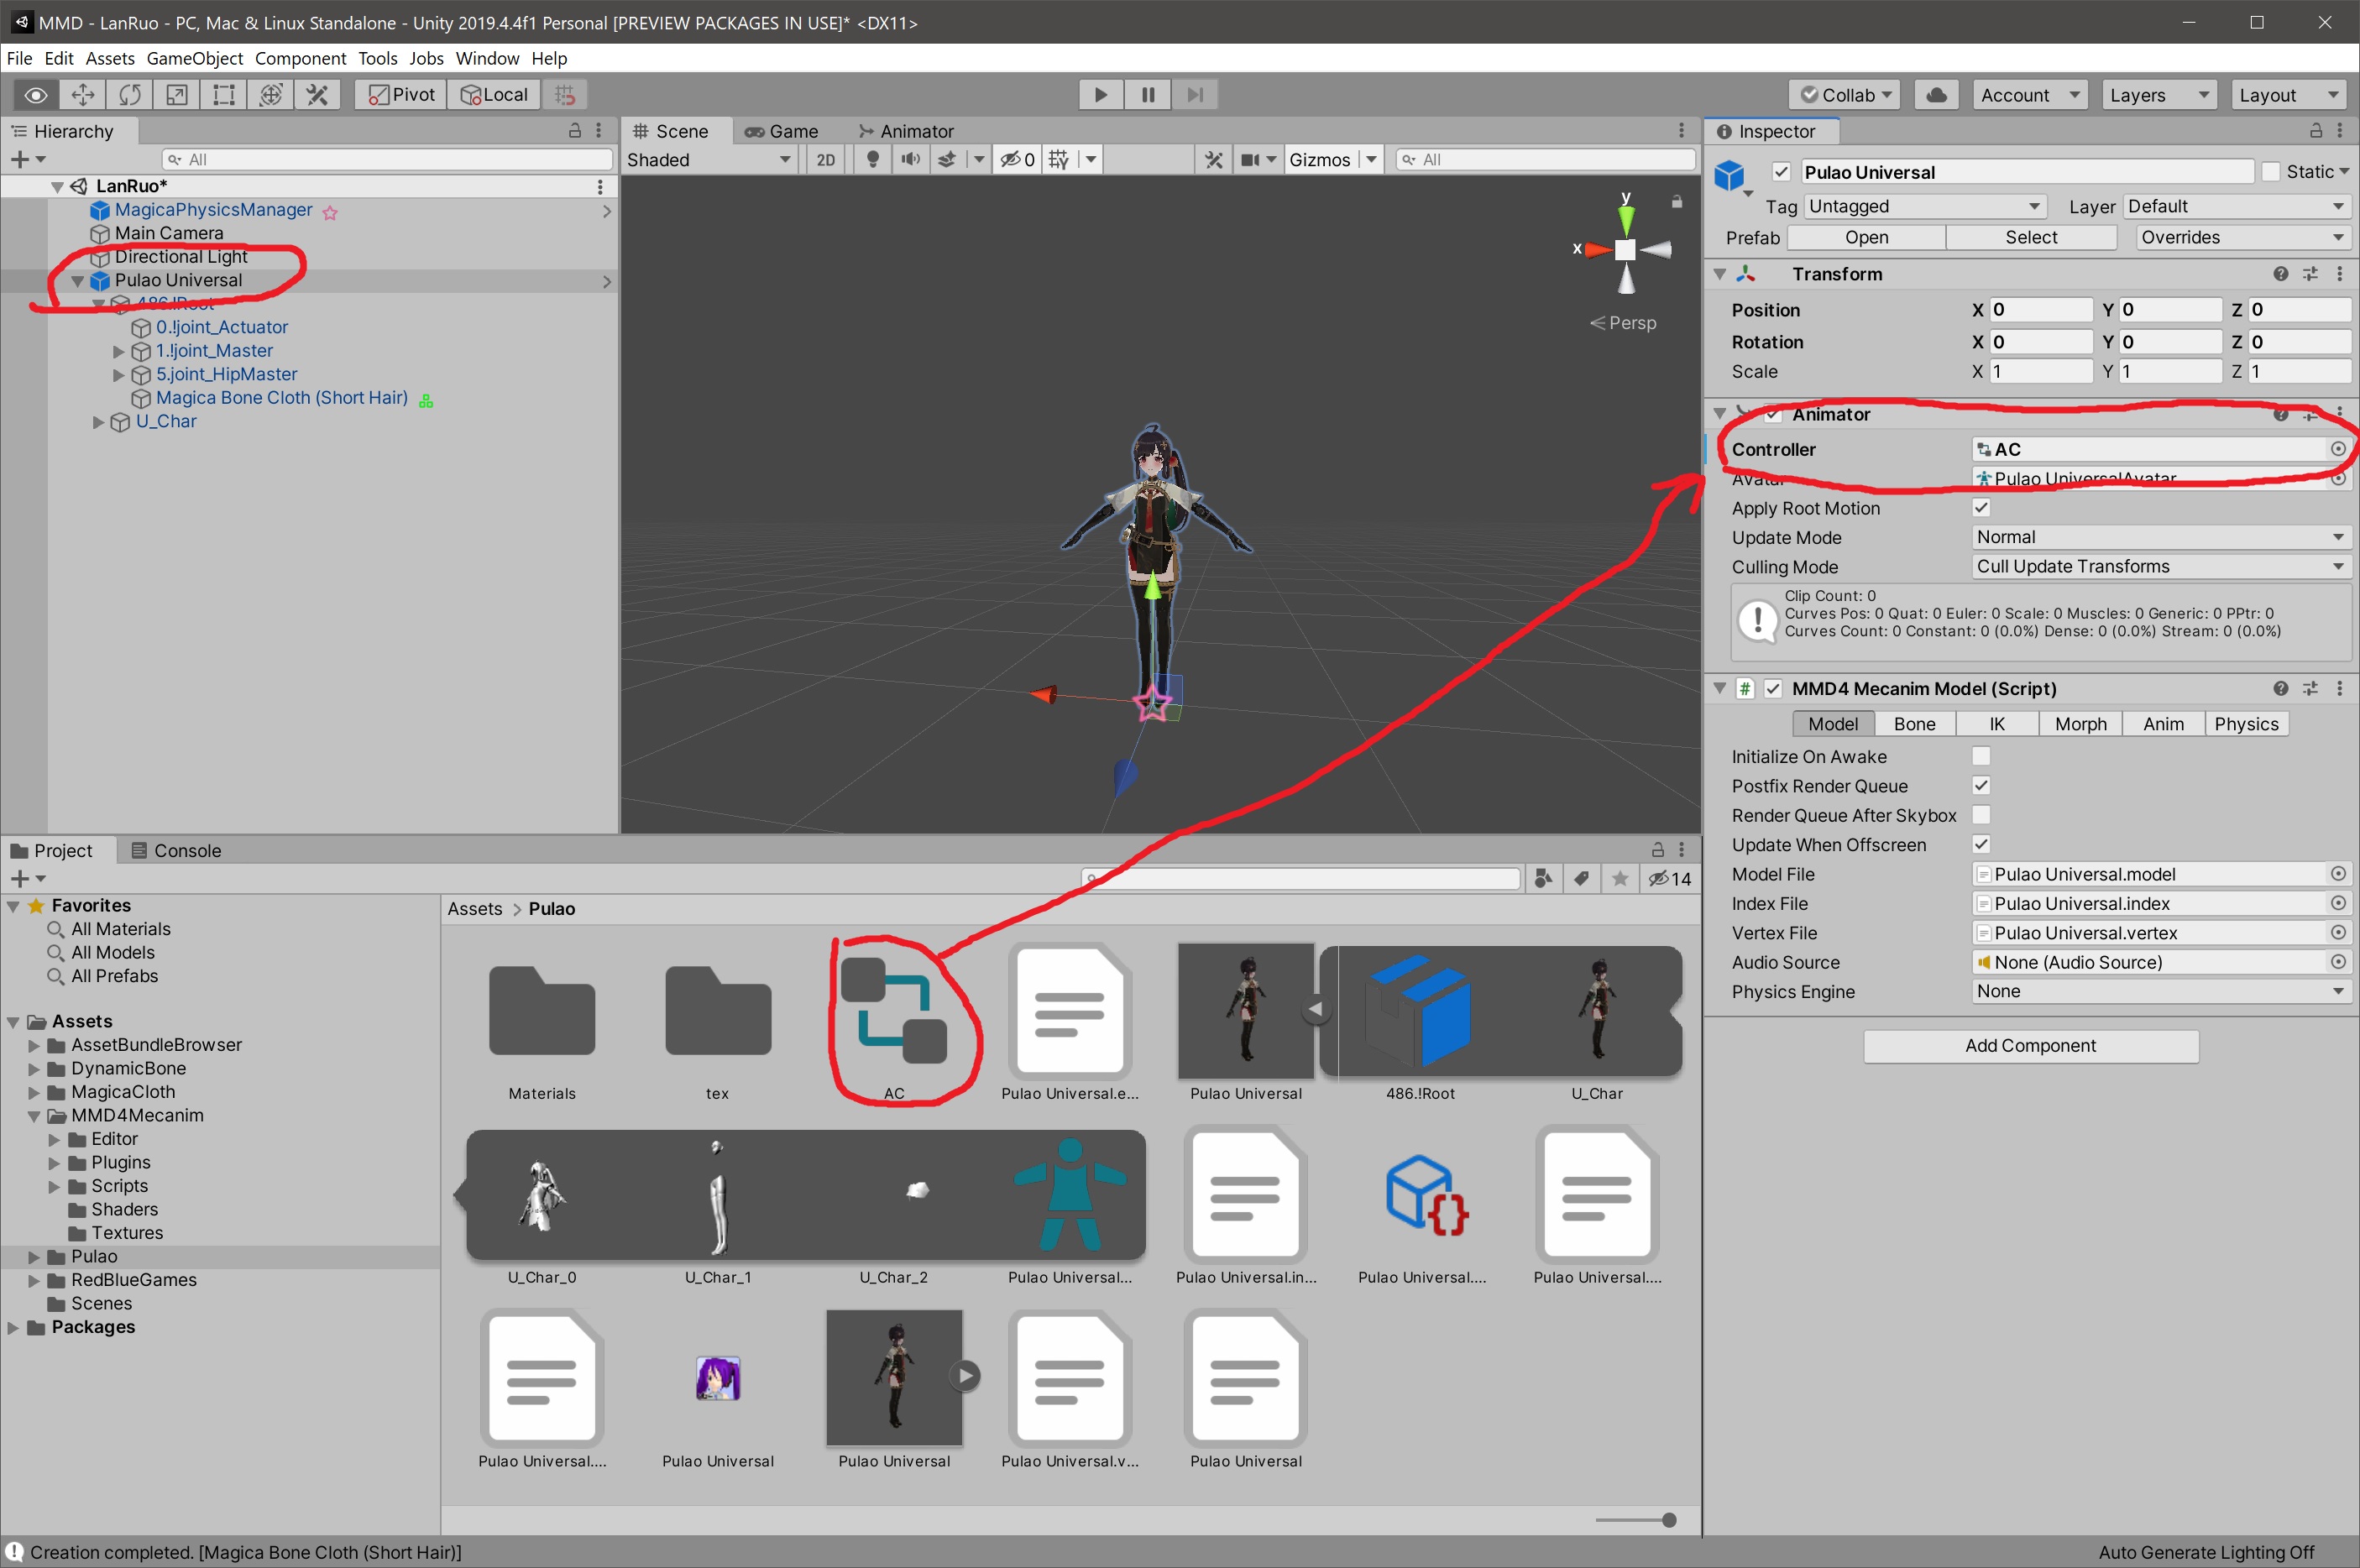Open the Layers dropdown
The image size is (2360, 1568).
point(2158,95)
